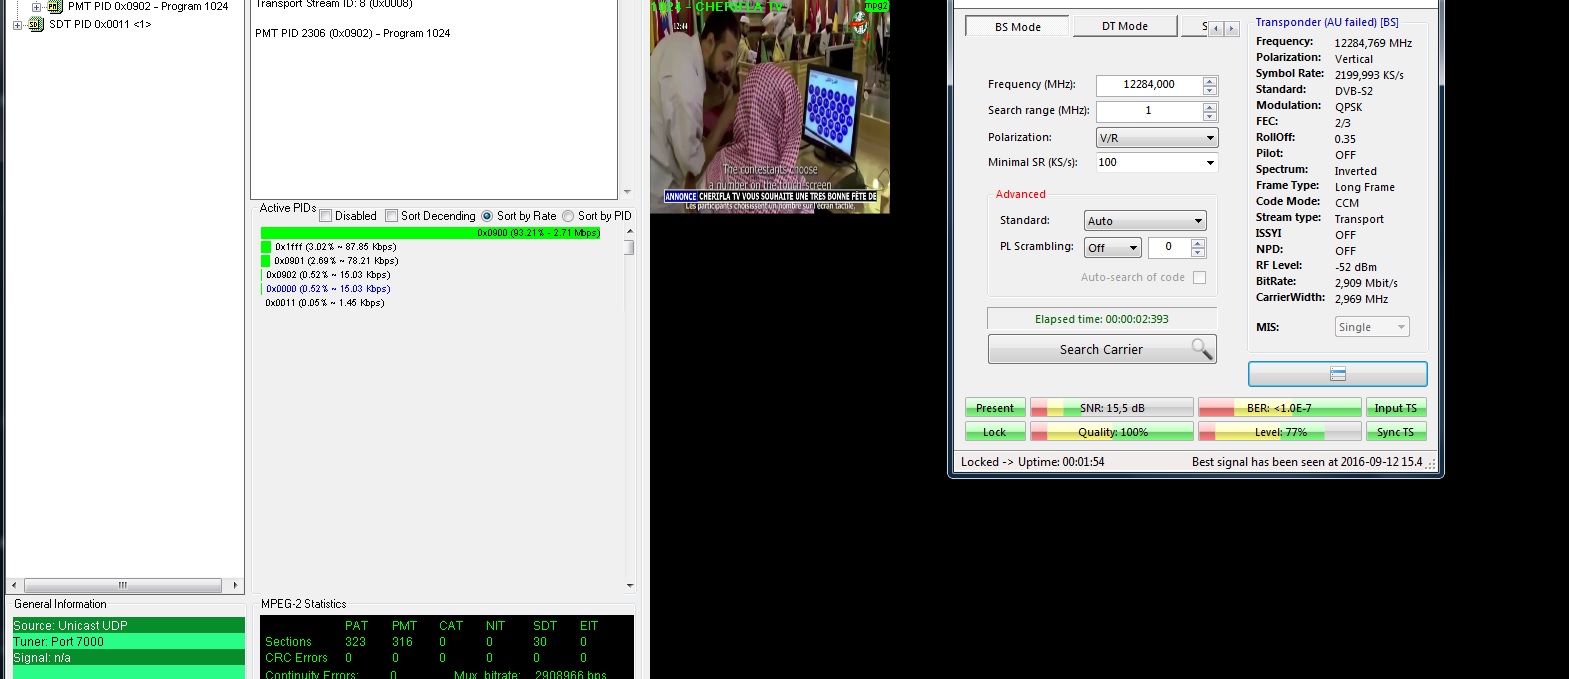Enable the Disabled checkbox in Active PIDs
1569x679 pixels.
pos(325,216)
